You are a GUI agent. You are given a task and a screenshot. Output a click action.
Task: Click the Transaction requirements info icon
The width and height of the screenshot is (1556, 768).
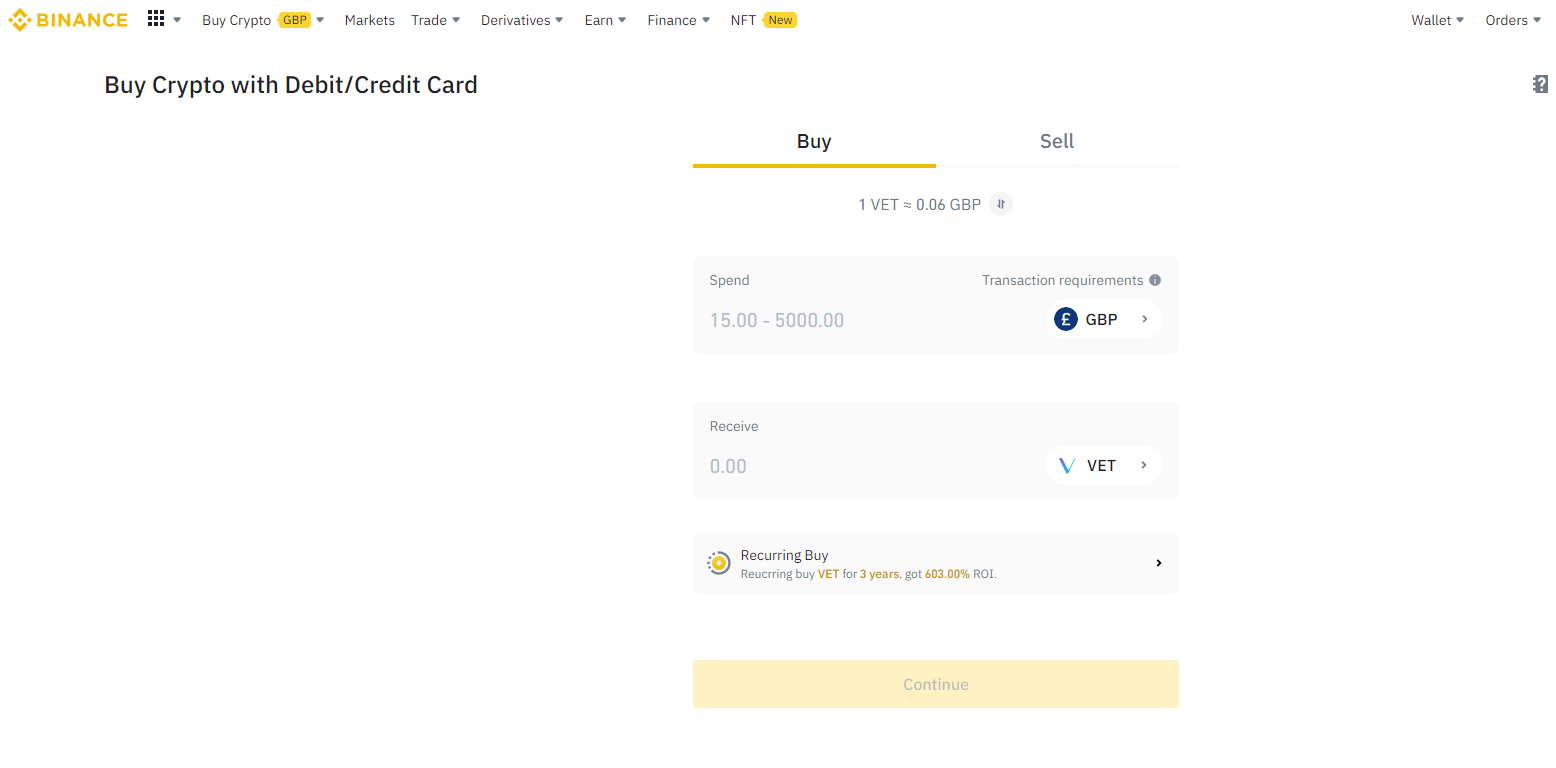tap(1155, 280)
